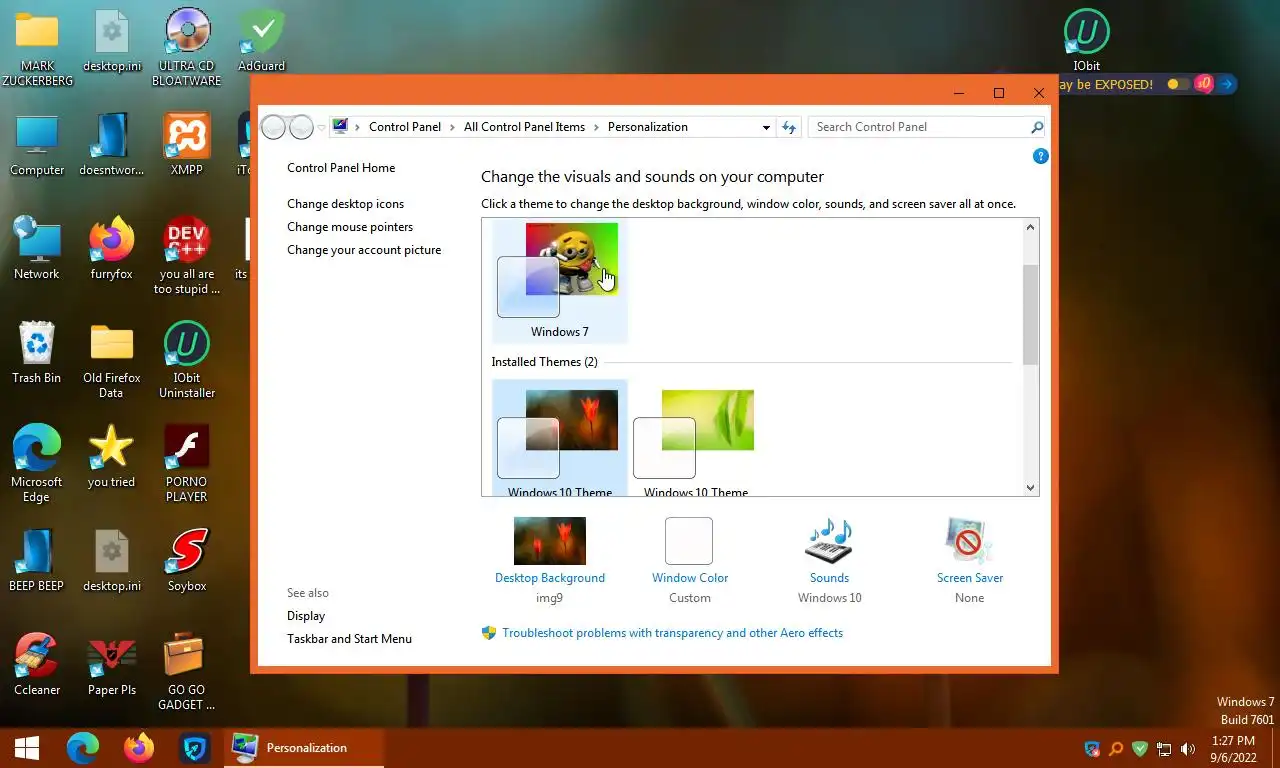Screen dimensions: 1280x768
Task: Click the theme list scroll up arrow
Action: coord(1031,227)
